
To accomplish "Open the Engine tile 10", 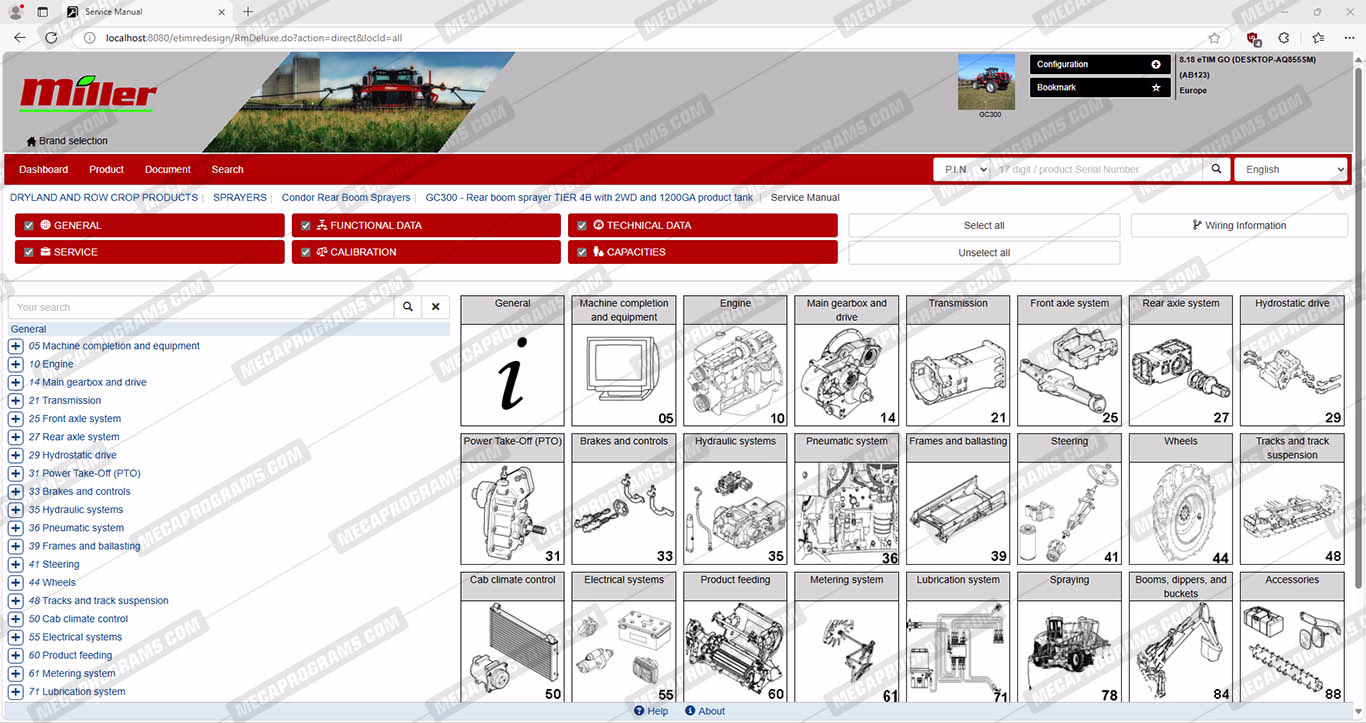I will [735, 361].
